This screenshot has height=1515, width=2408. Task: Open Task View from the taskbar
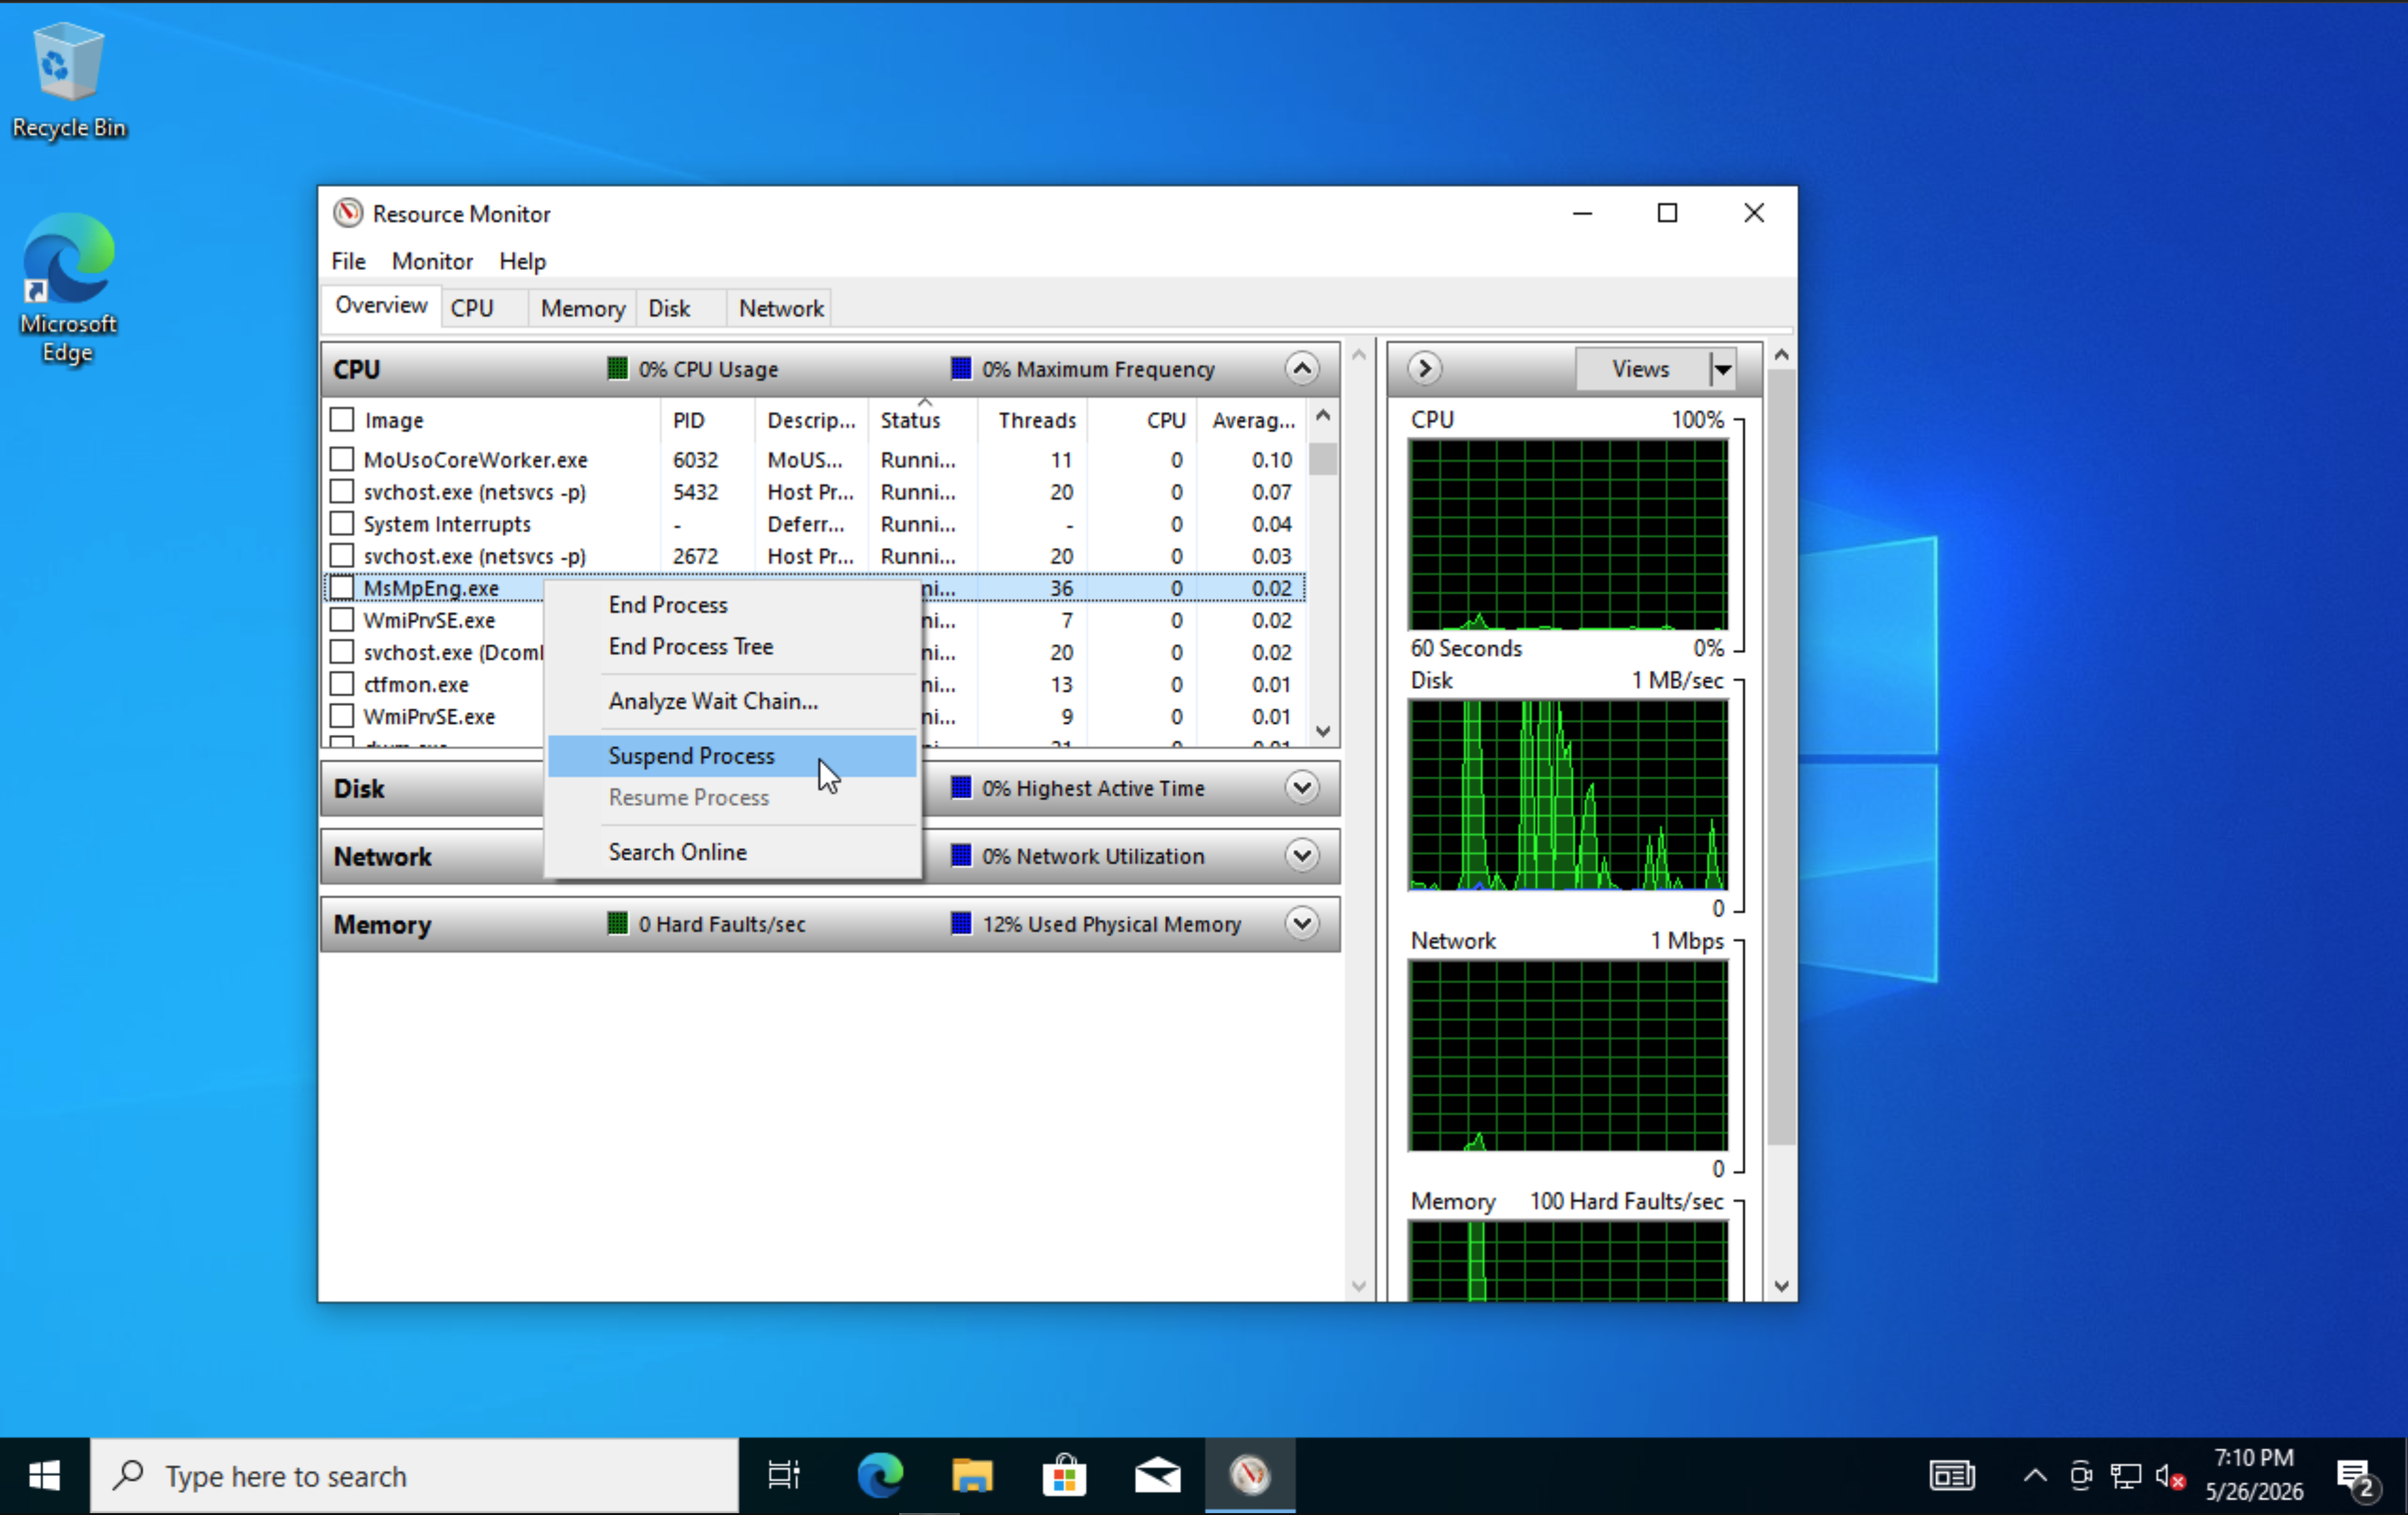(783, 1476)
